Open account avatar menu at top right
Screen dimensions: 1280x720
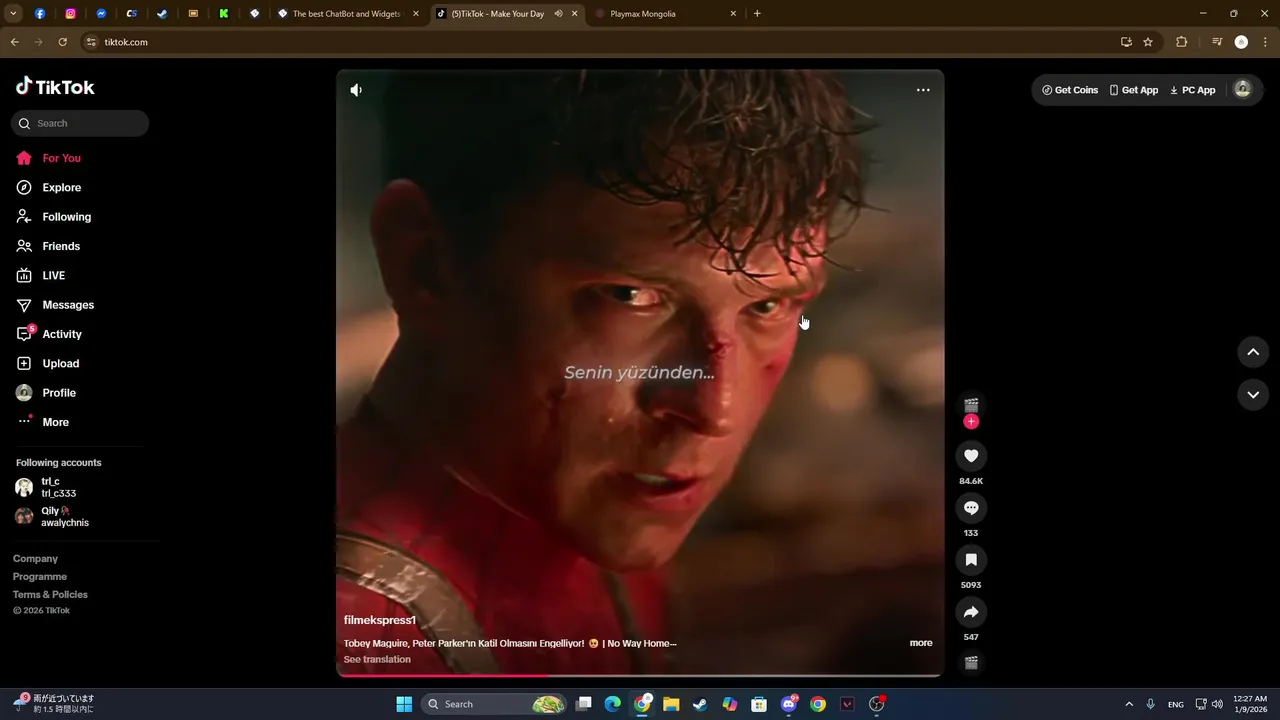coord(1243,89)
